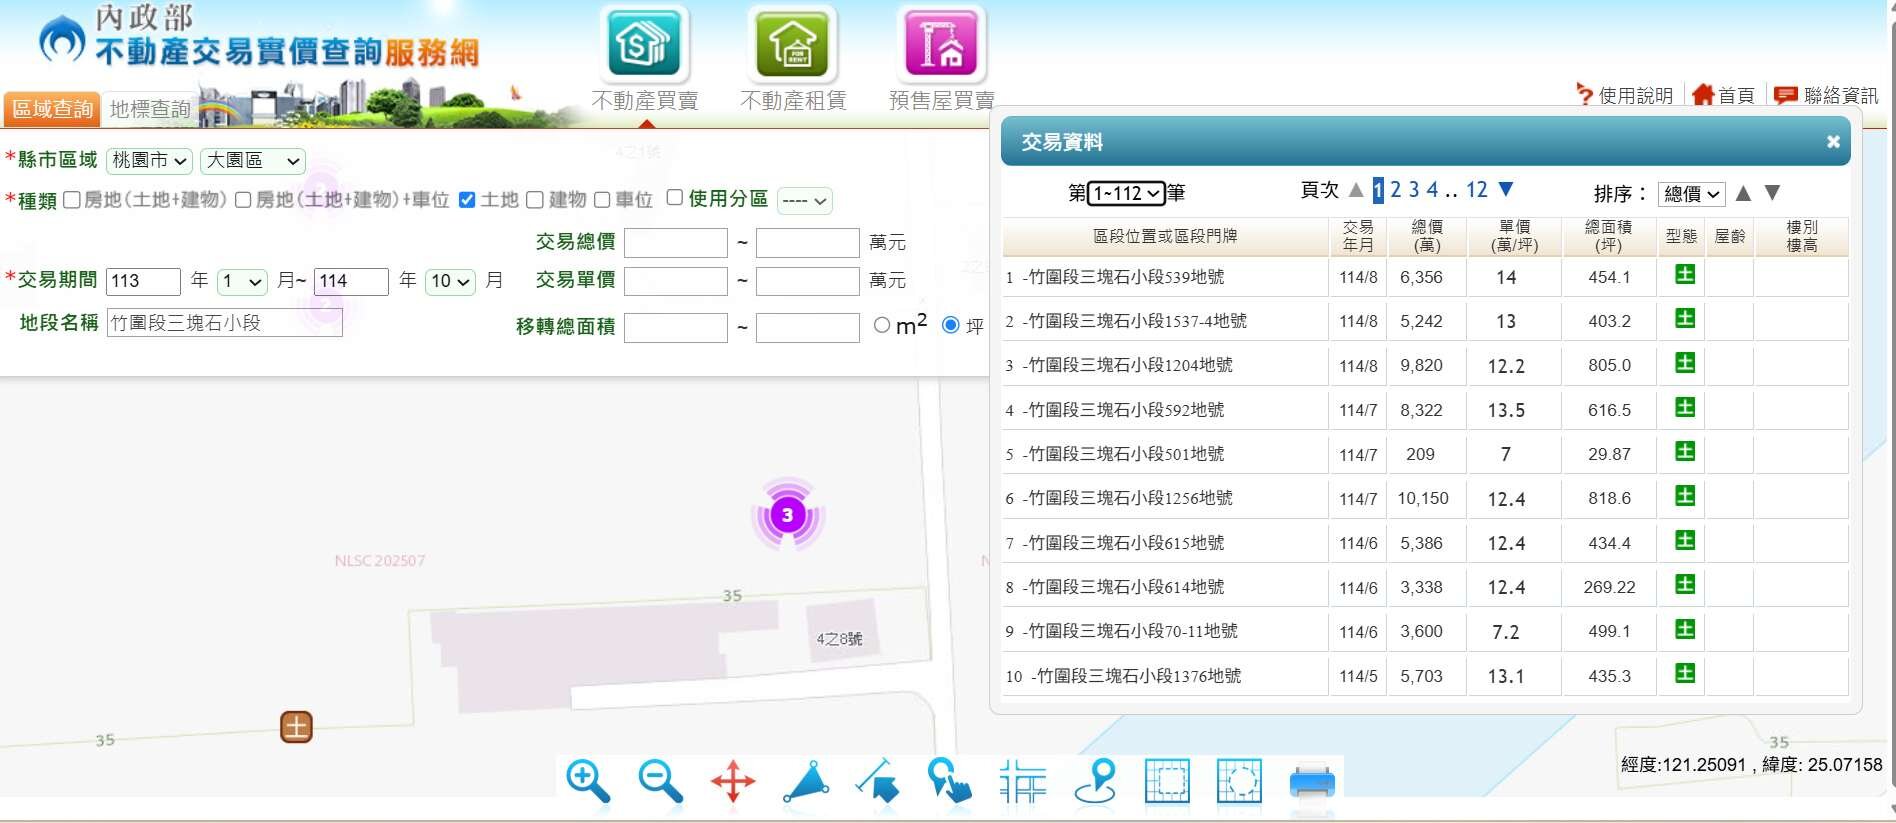This screenshot has height=823, width=1896.
Task: Select the m² area unit radio button
Action: pos(881,325)
